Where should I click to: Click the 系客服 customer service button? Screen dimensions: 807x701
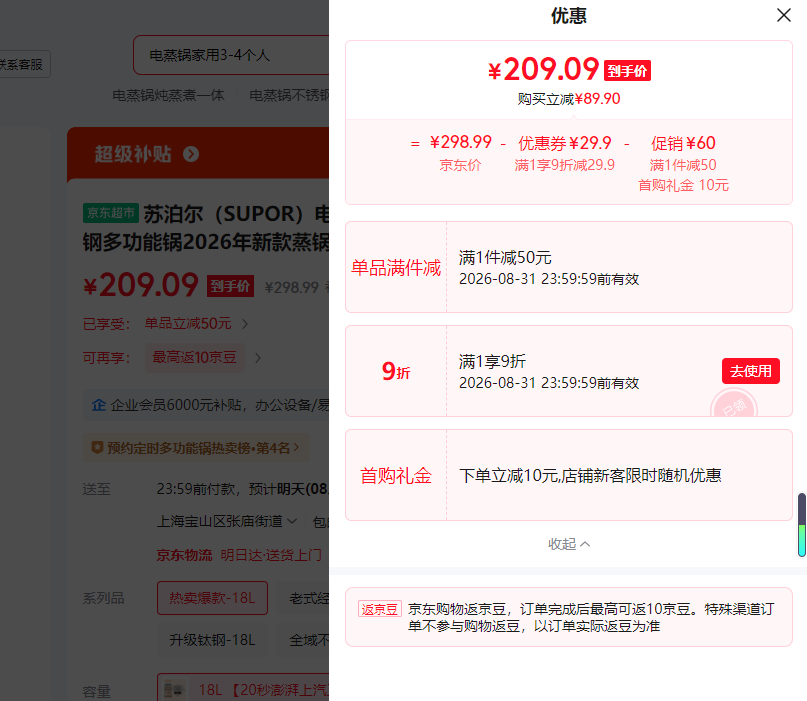click(24, 64)
